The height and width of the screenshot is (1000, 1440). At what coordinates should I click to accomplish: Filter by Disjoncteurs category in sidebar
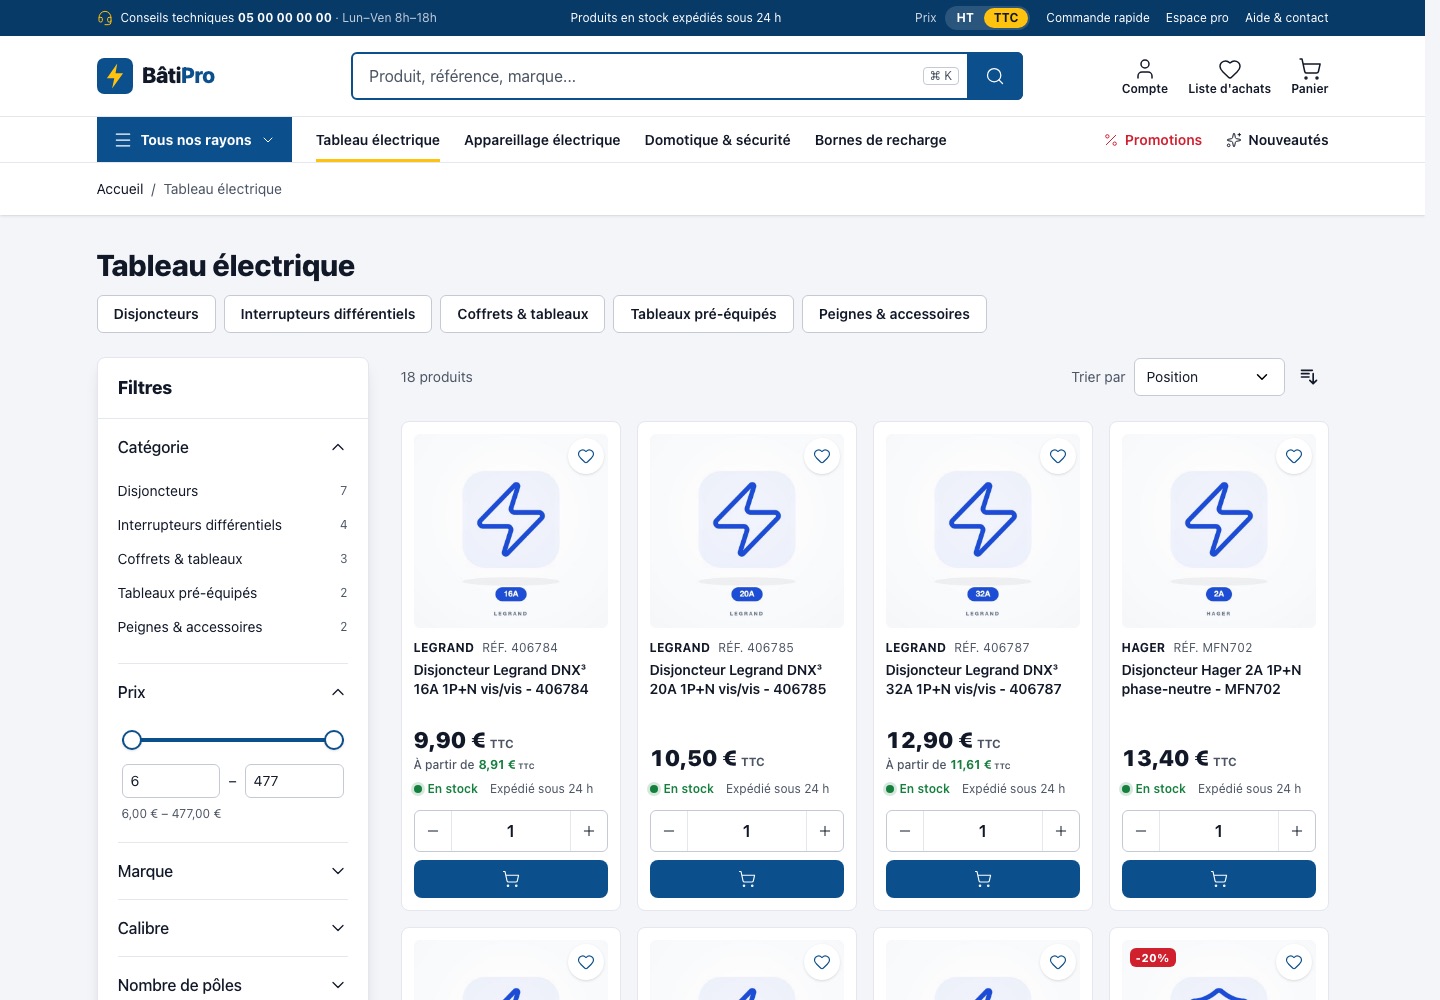pos(232,491)
